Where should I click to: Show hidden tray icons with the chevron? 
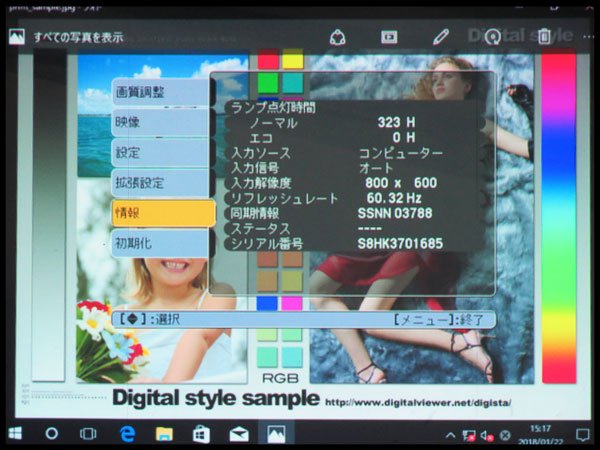click(450, 435)
